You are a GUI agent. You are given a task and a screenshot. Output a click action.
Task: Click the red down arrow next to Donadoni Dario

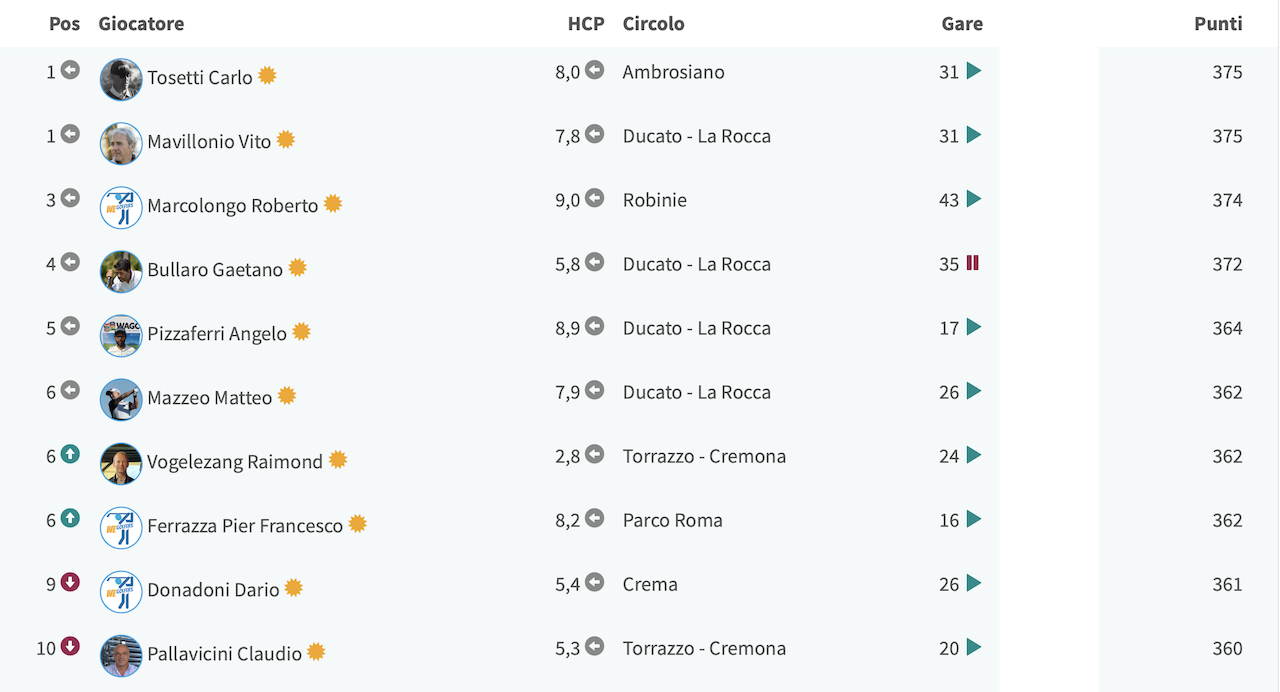[70, 582]
